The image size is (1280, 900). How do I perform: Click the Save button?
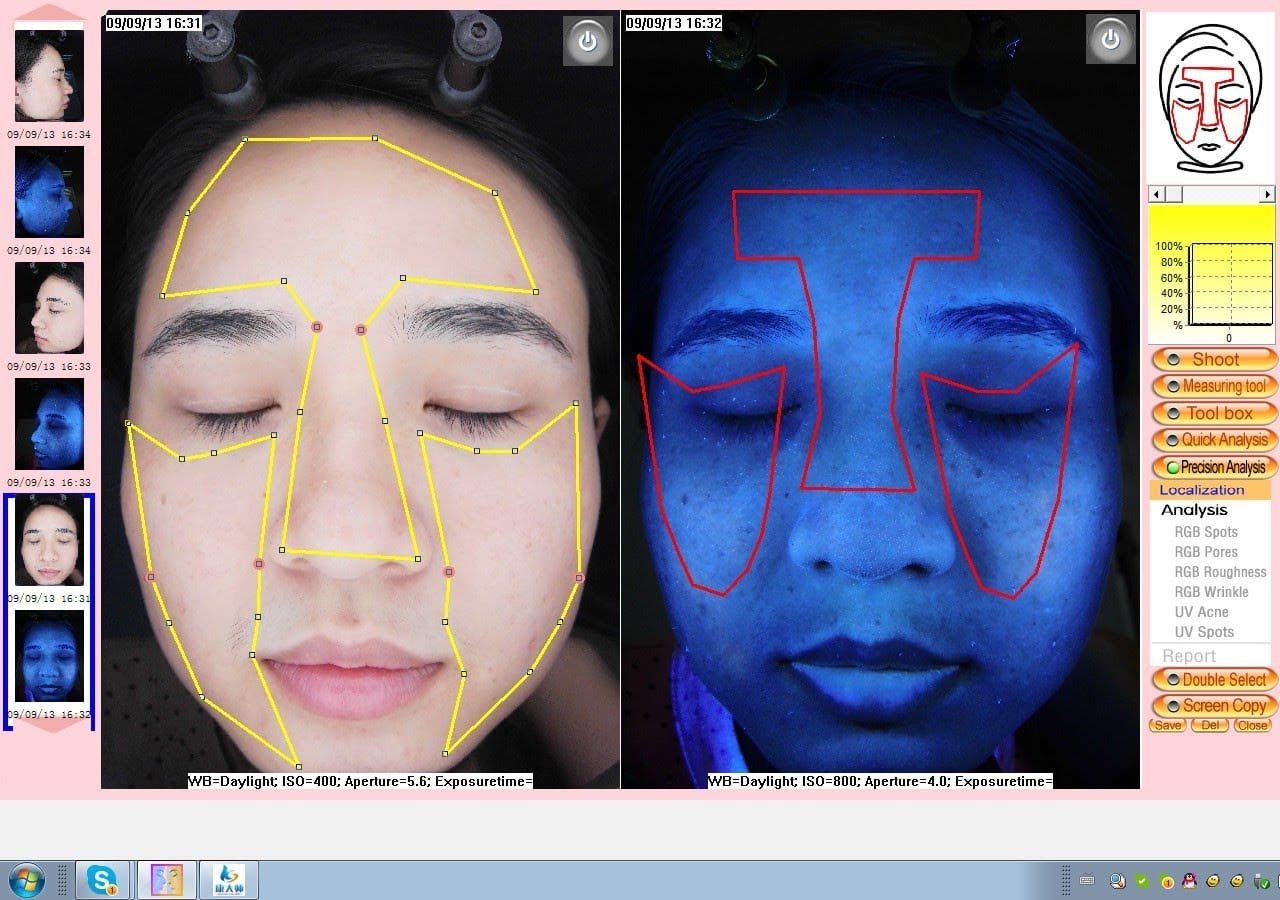point(1167,725)
